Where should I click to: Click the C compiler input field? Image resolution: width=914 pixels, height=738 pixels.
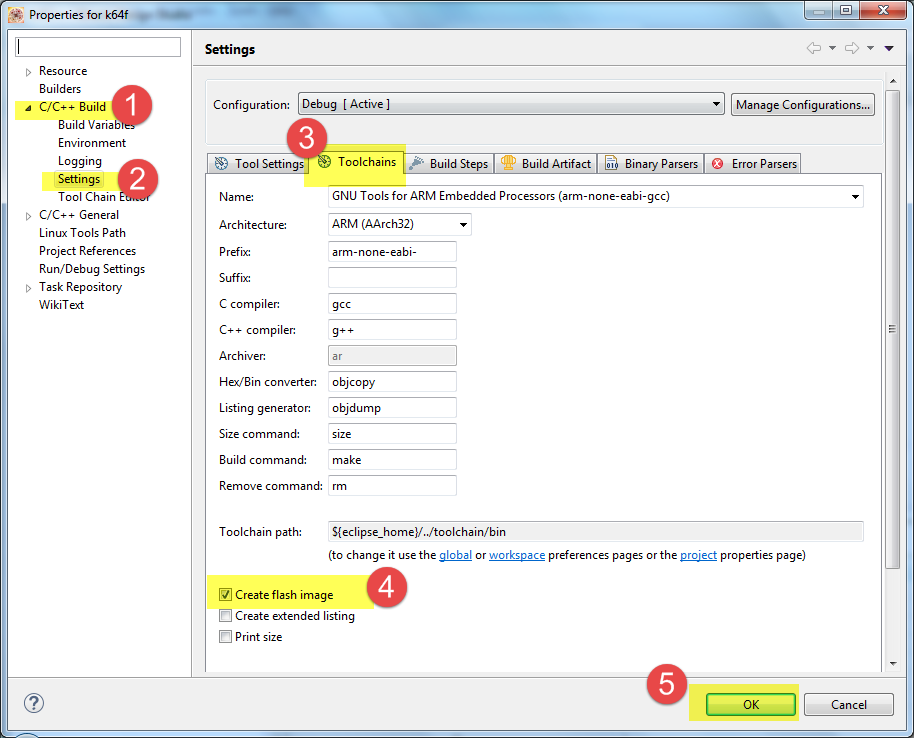click(x=392, y=304)
